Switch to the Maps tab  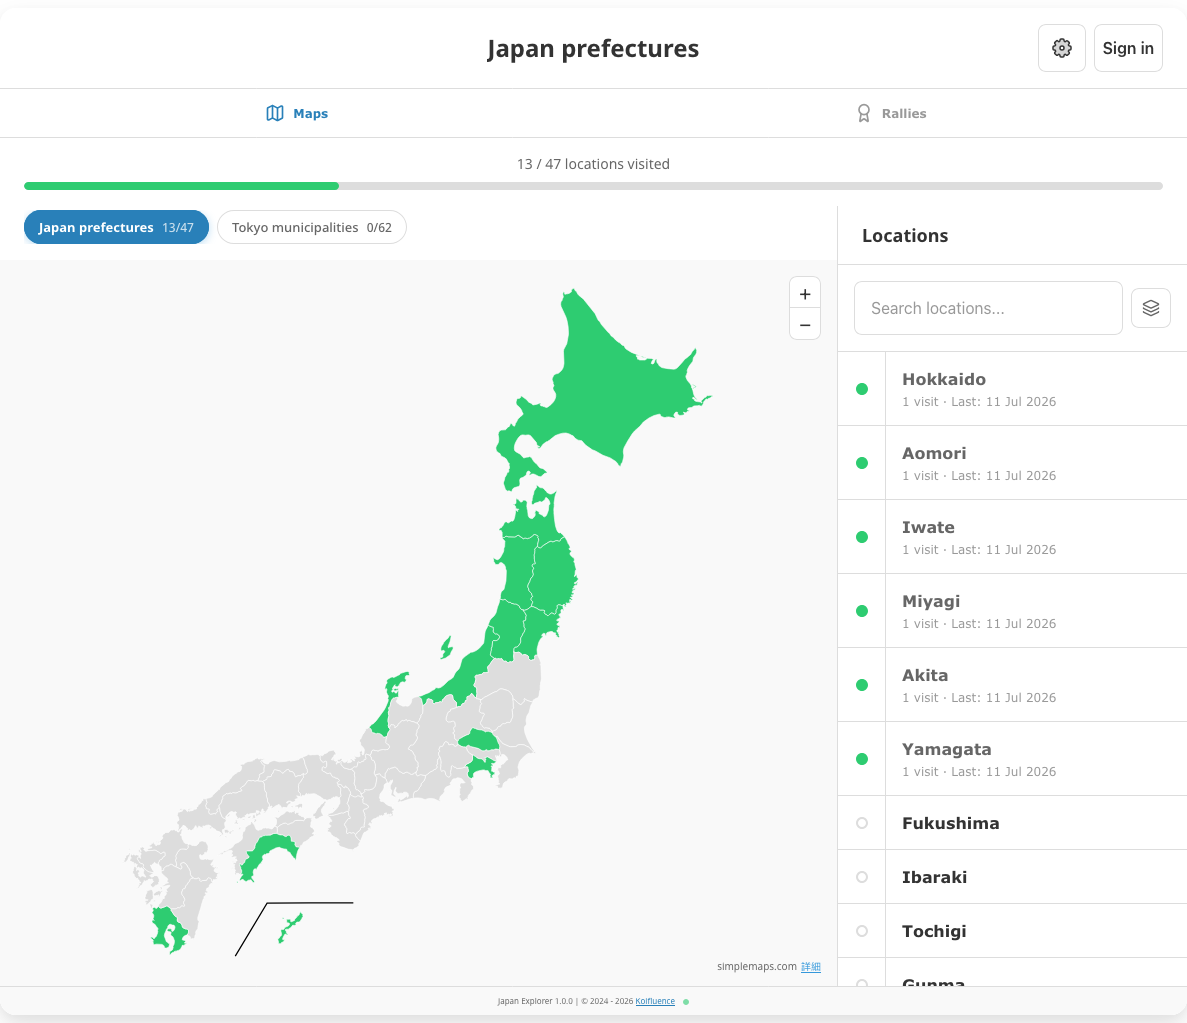coord(297,113)
